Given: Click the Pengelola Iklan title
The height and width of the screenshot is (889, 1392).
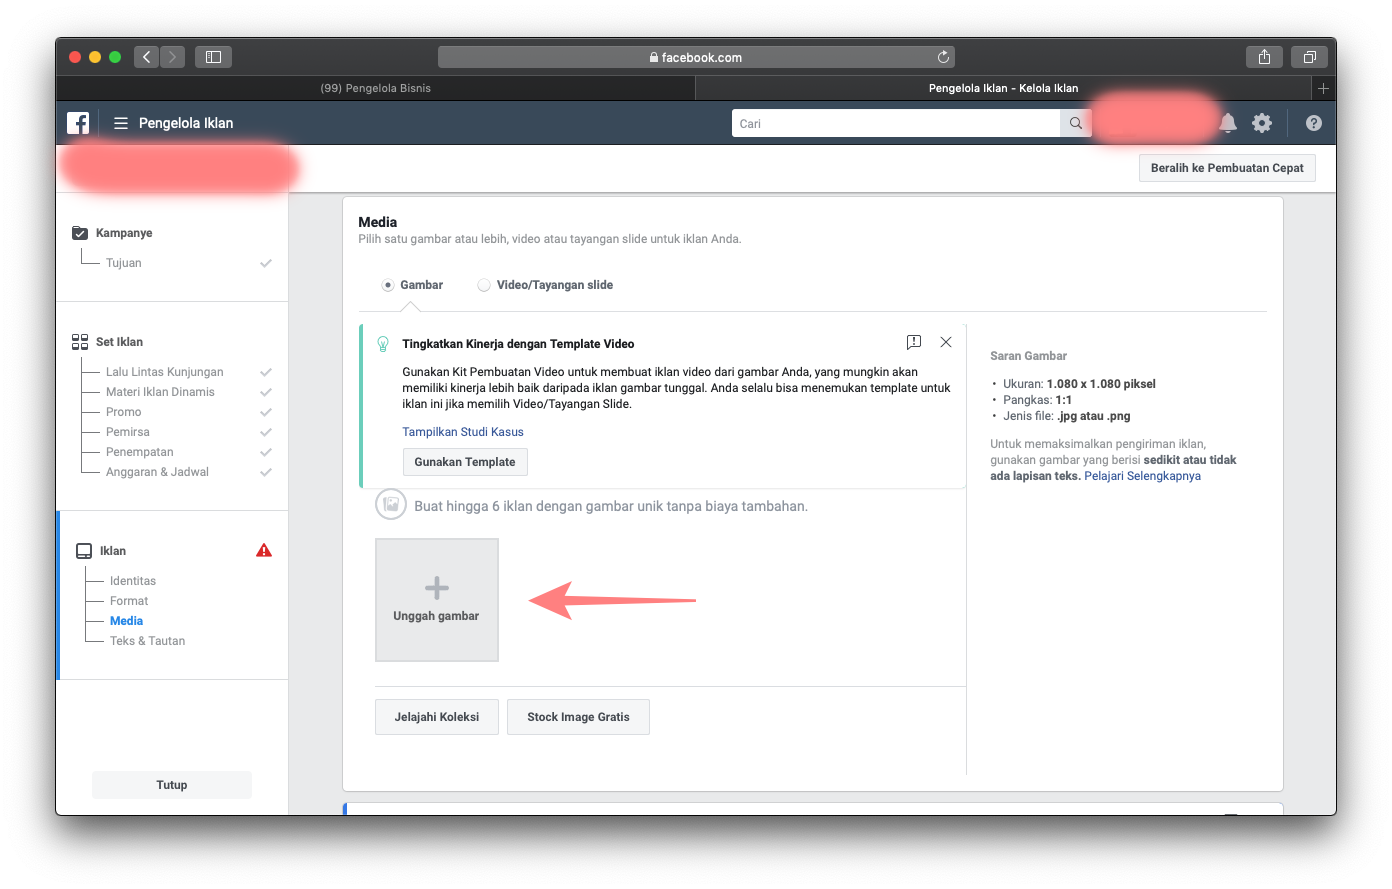Looking at the screenshot, I should [x=186, y=123].
